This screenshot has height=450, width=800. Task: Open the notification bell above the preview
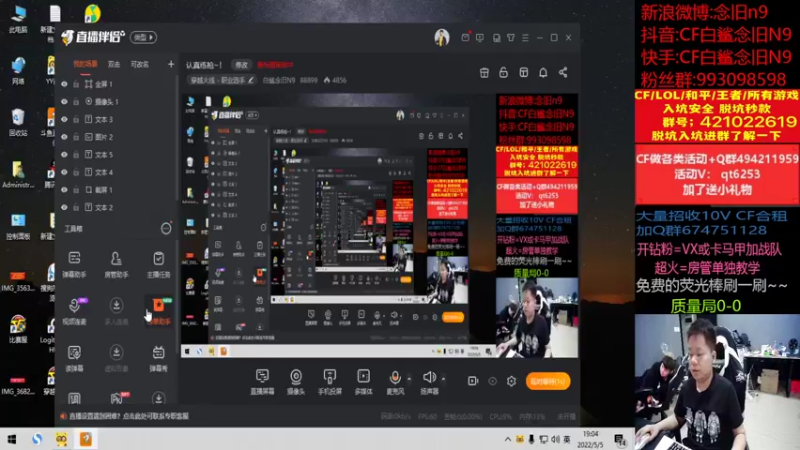click(x=543, y=72)
